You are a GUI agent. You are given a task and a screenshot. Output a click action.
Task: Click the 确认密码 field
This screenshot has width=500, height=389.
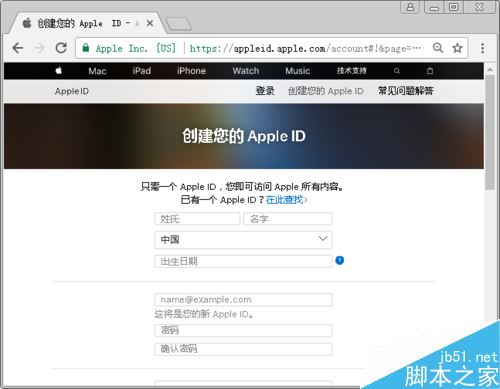coord(243,349)
